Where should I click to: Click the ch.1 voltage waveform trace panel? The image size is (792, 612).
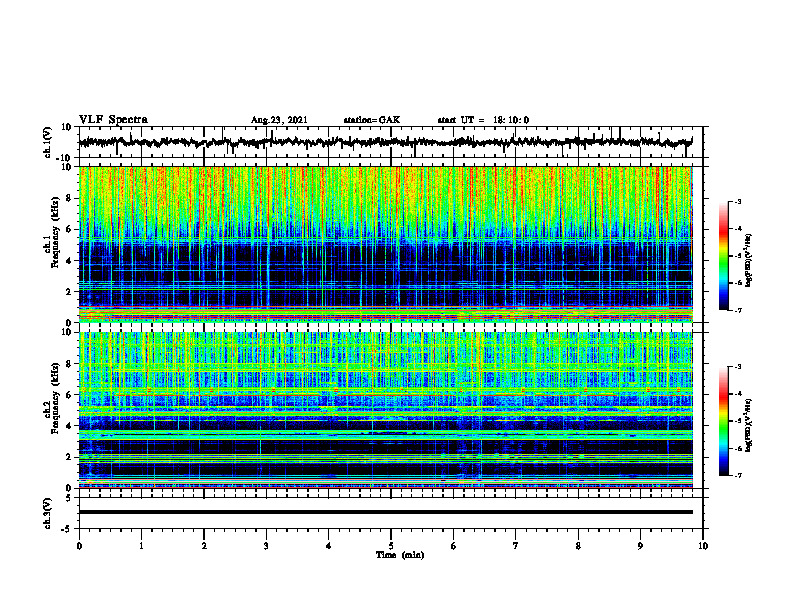tap(390, 142)
